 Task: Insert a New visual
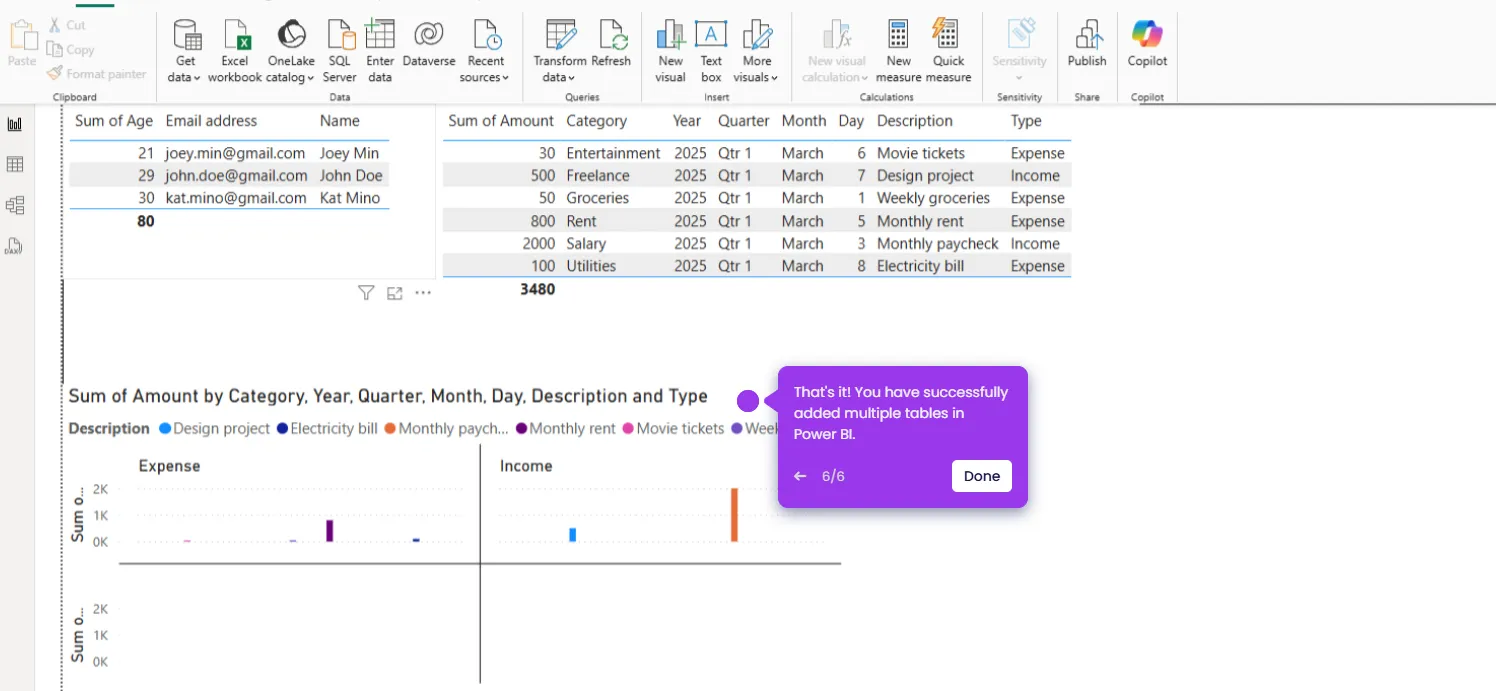pyautogui.click(x=671, y=51)
